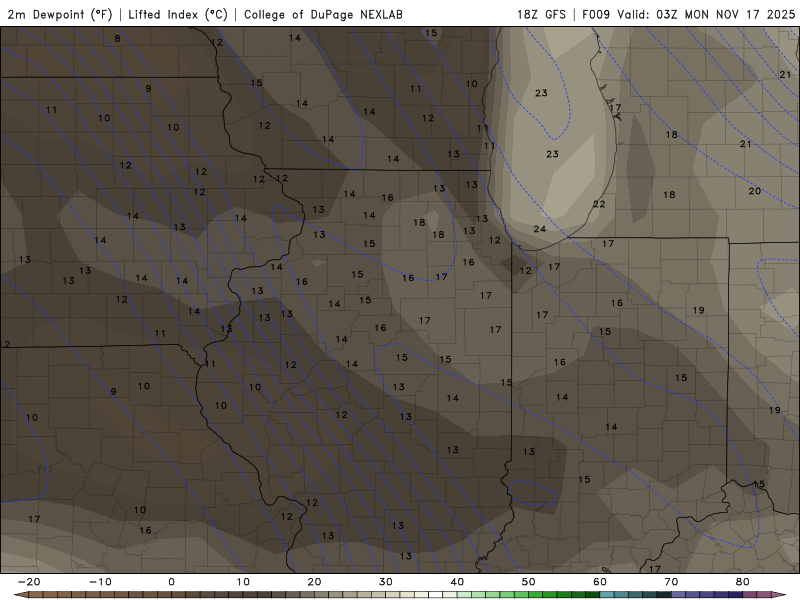Click the "2m Dewpoint (°F)" title text
Viewport: 800px width, 600px height.
(60, 14)
